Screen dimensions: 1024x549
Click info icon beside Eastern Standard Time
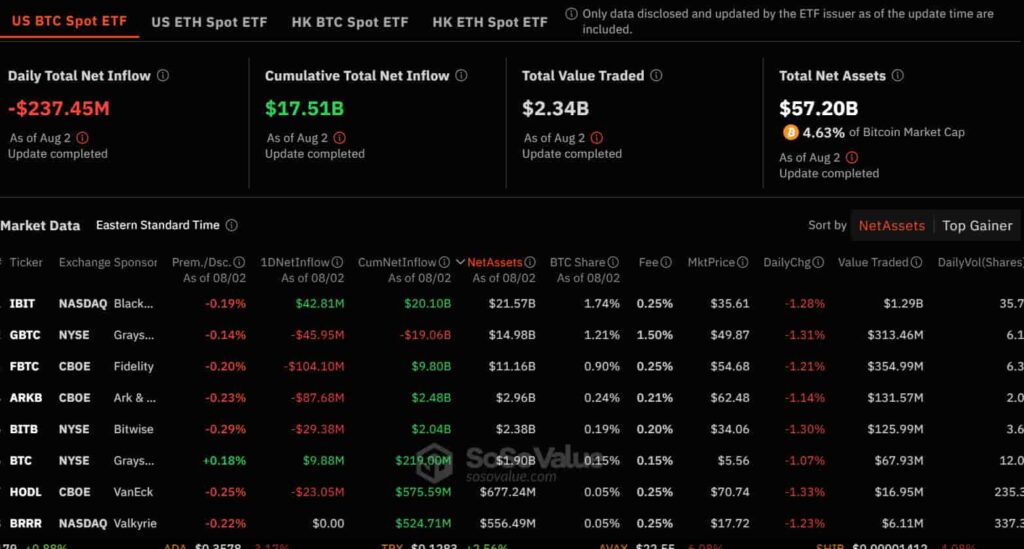click(231, 226)
